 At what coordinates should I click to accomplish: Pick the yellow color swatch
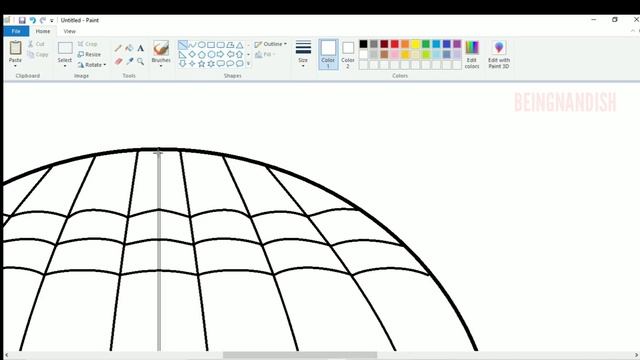pyautogui.click(x=416, y=44)
